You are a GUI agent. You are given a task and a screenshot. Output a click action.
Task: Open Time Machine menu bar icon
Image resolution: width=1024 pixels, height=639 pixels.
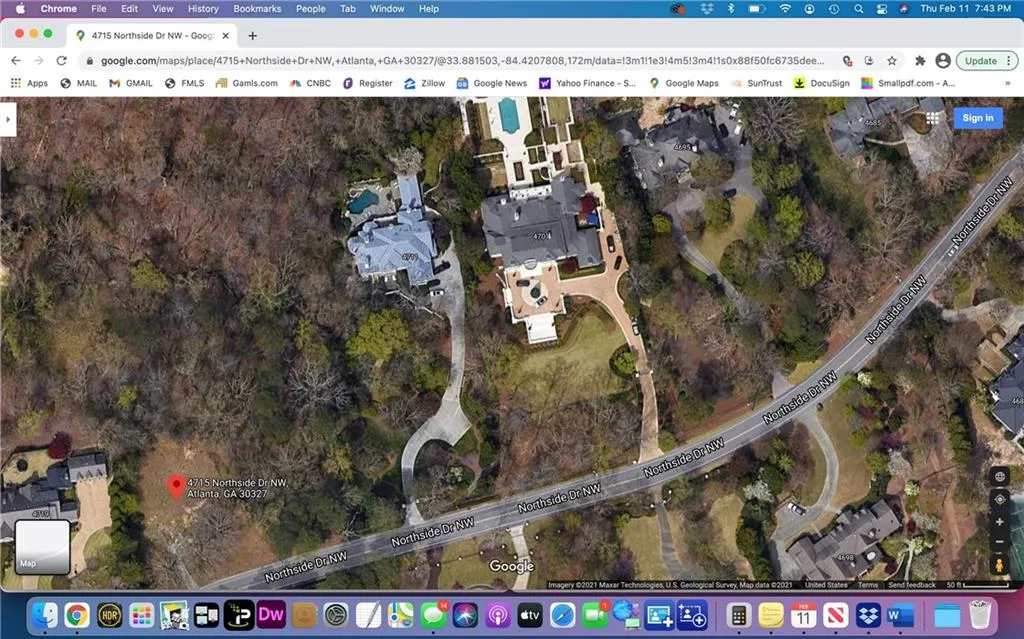[x=834, y=8]
